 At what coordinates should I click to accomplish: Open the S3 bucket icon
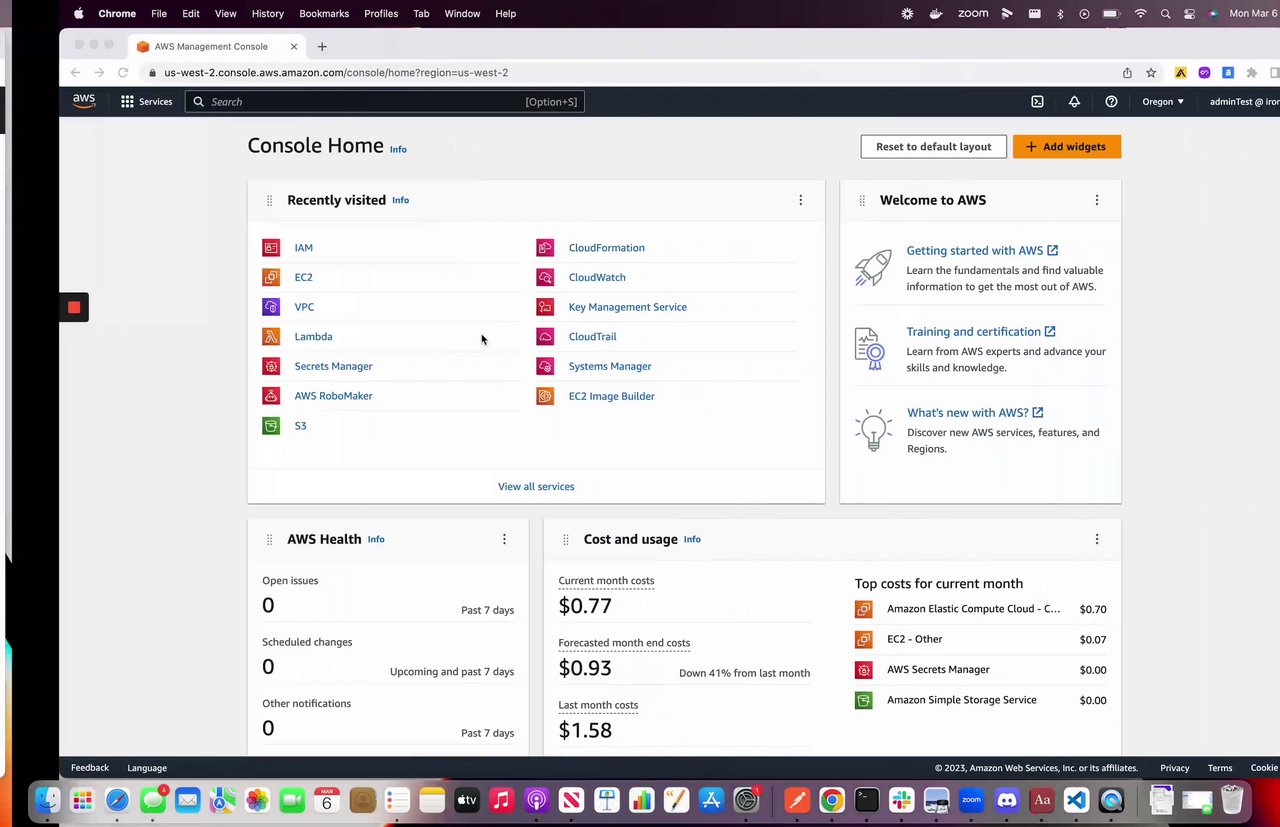click(271, 426)
